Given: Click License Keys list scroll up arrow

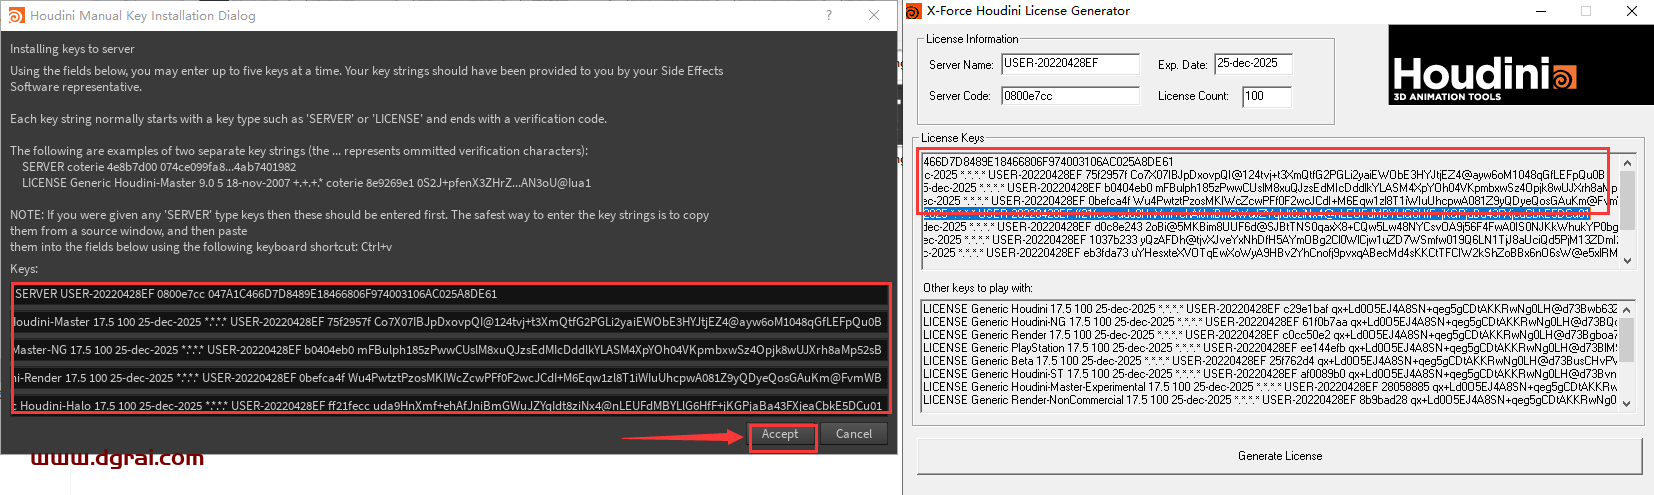Looking at the screenshot, I should (1627, 162).
